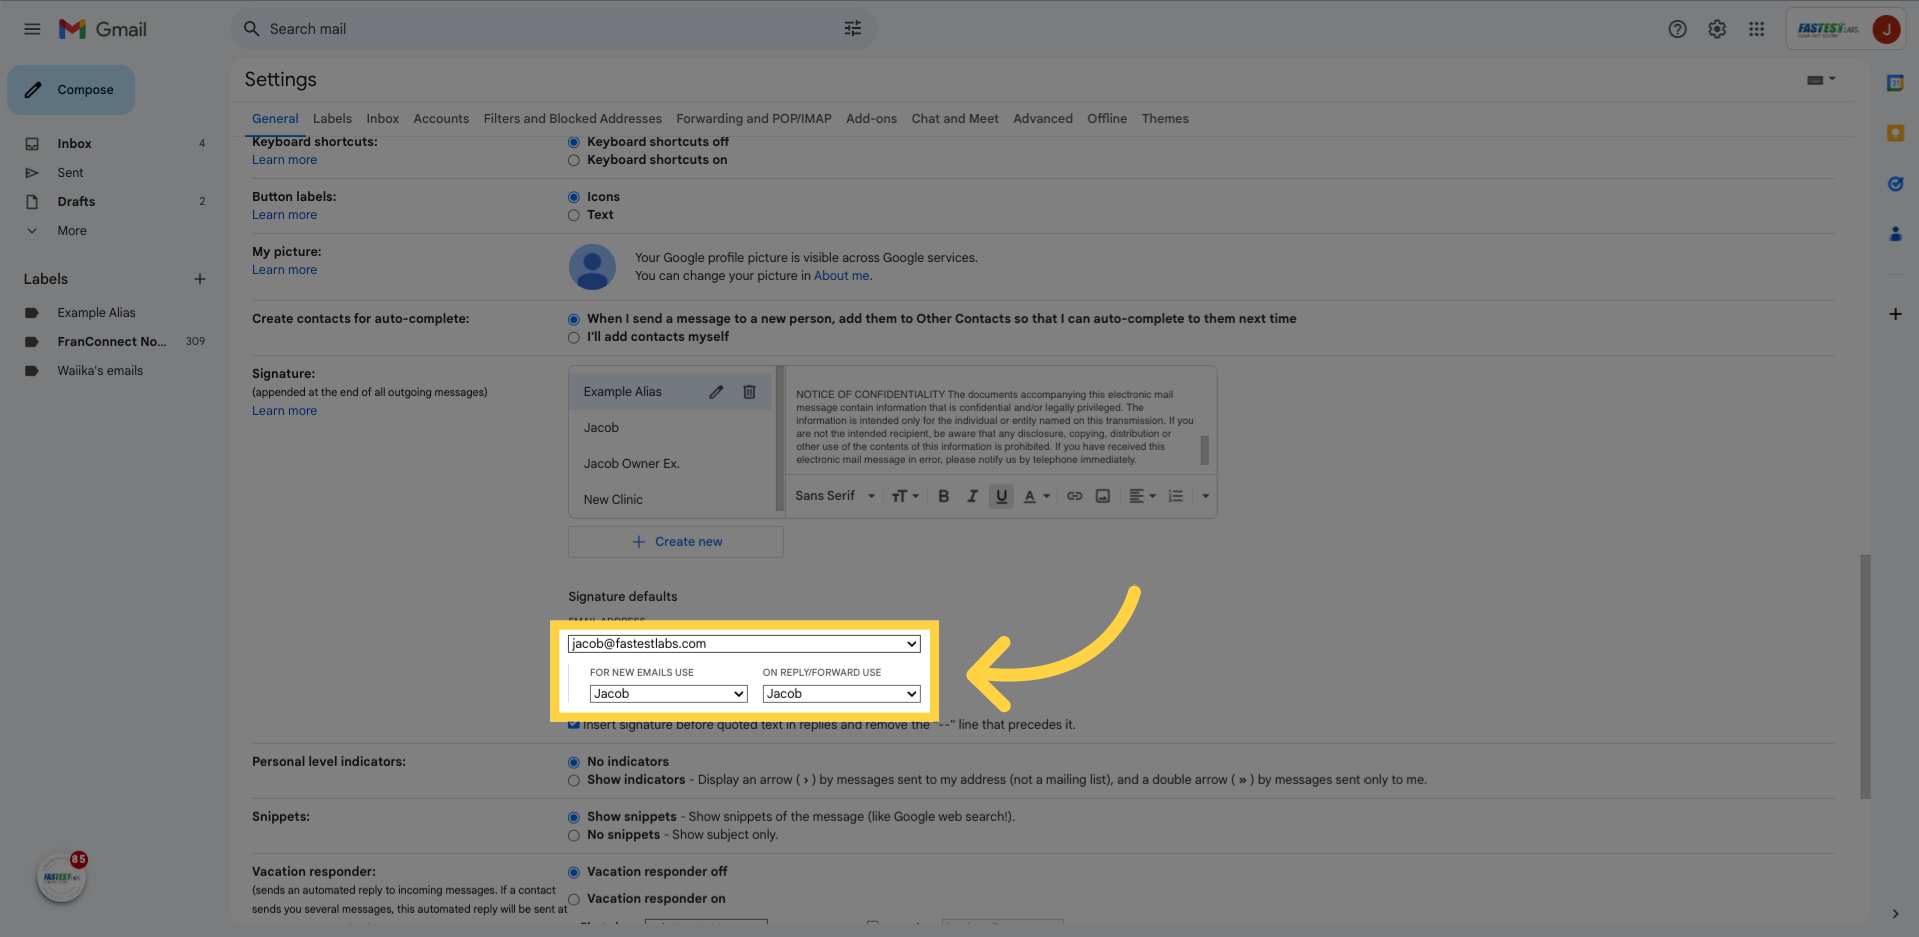This screenshot has height=937, width=1919.
Task: Select Keyboard shortcuts off
Action: coord(574,142)
